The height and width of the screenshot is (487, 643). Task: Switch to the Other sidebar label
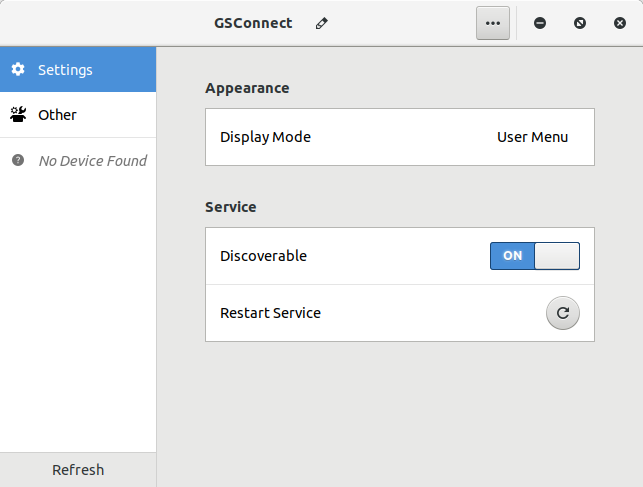57,115
